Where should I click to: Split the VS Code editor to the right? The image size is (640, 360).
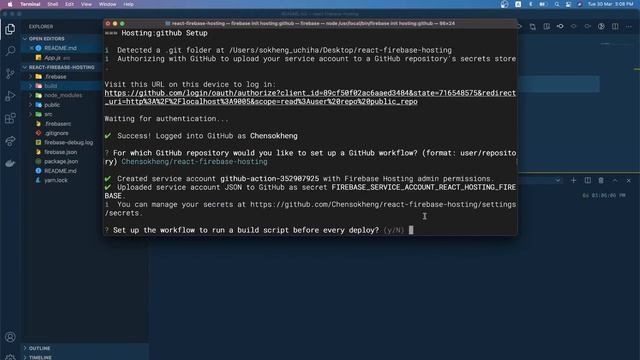[615, 27]
